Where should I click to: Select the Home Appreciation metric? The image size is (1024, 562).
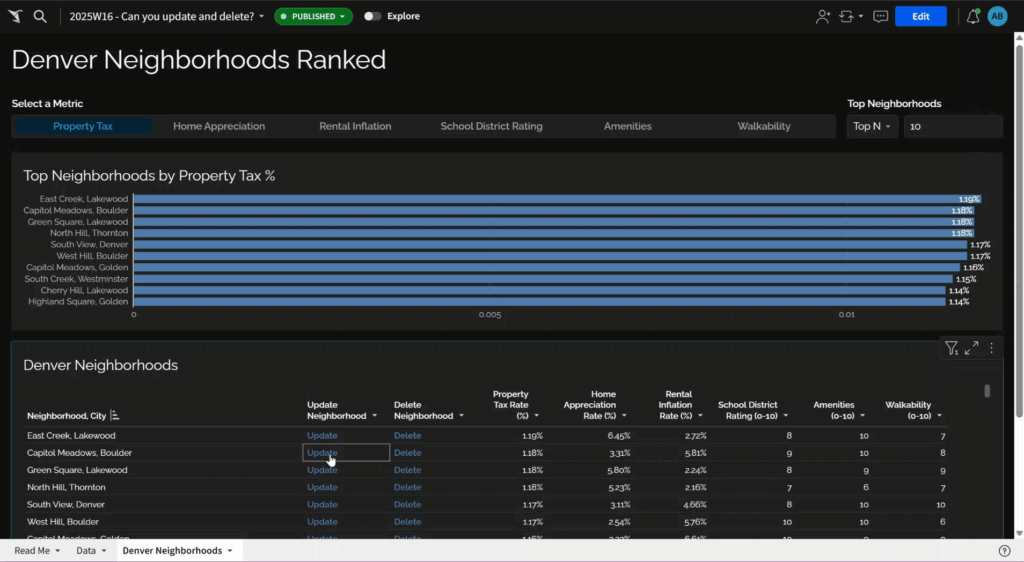click(x=219, y=126)
